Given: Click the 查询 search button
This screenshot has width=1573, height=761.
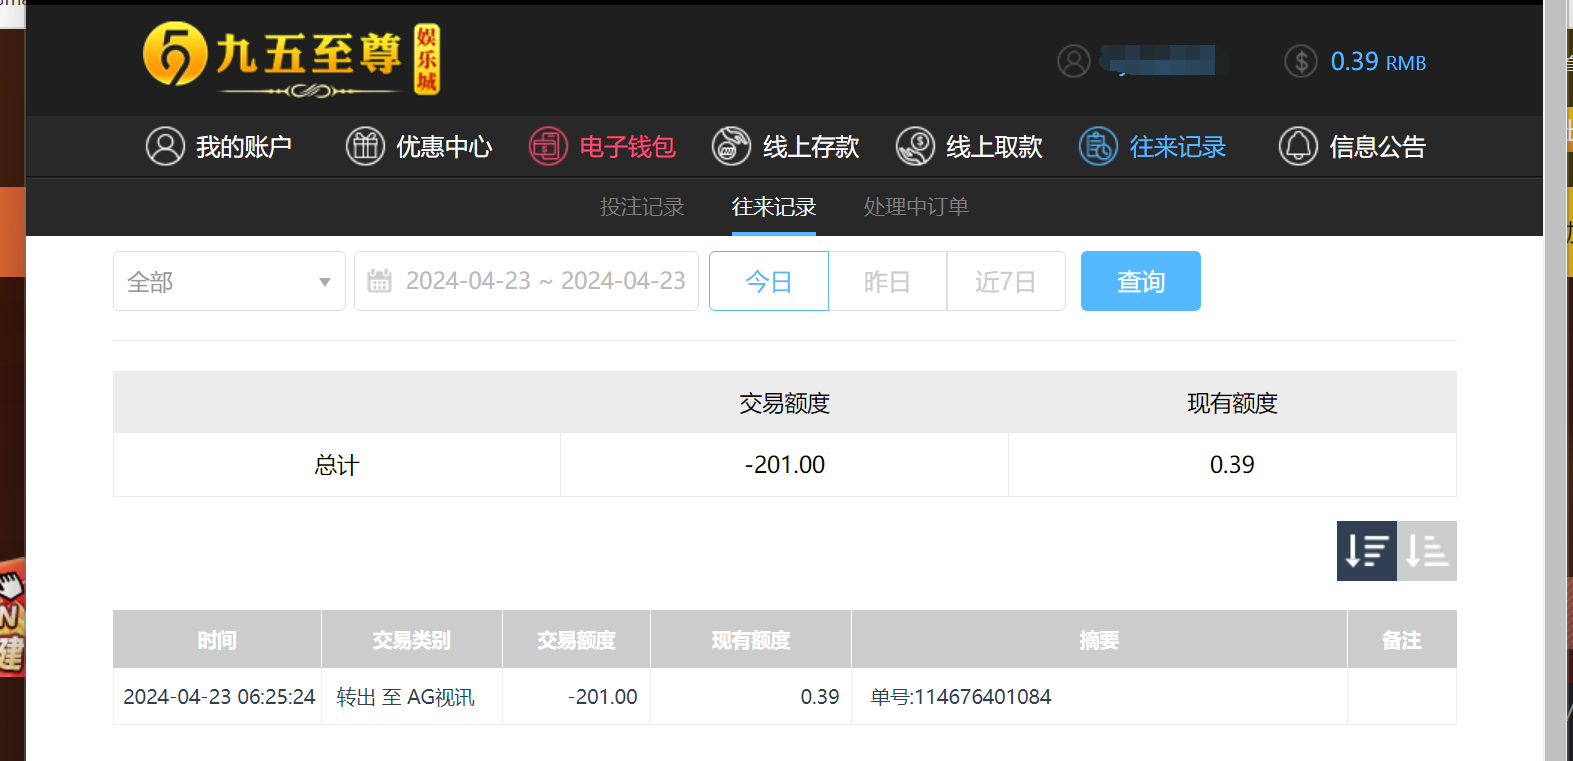Looking at the screenshot, I should (1141, 281).
